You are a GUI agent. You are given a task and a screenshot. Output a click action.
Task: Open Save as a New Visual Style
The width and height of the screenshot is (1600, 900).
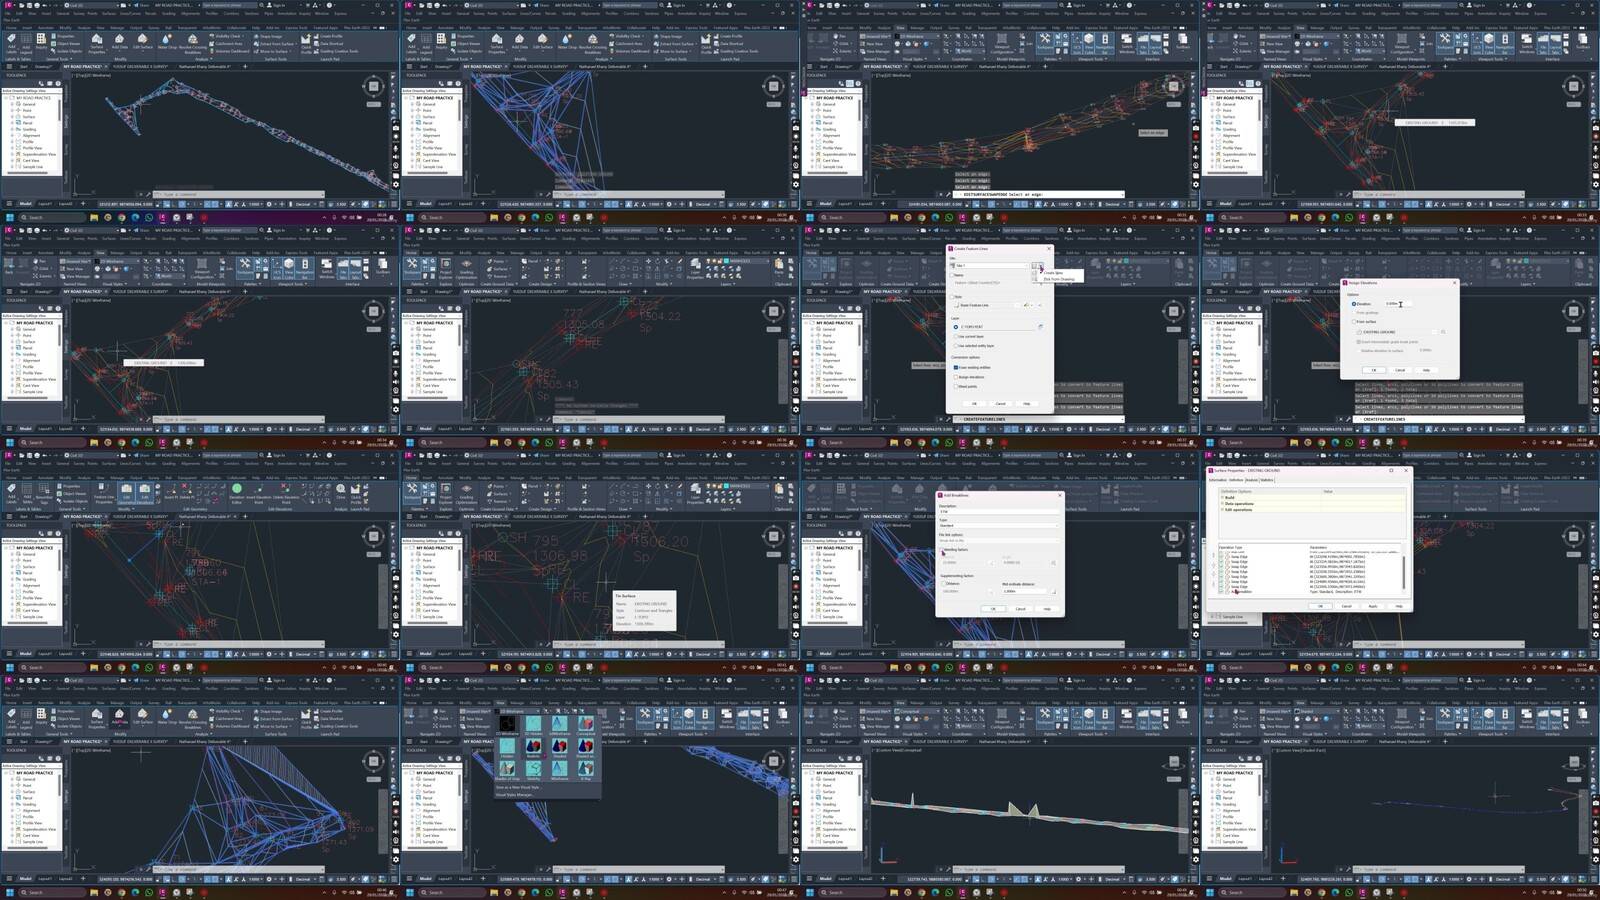518,787
